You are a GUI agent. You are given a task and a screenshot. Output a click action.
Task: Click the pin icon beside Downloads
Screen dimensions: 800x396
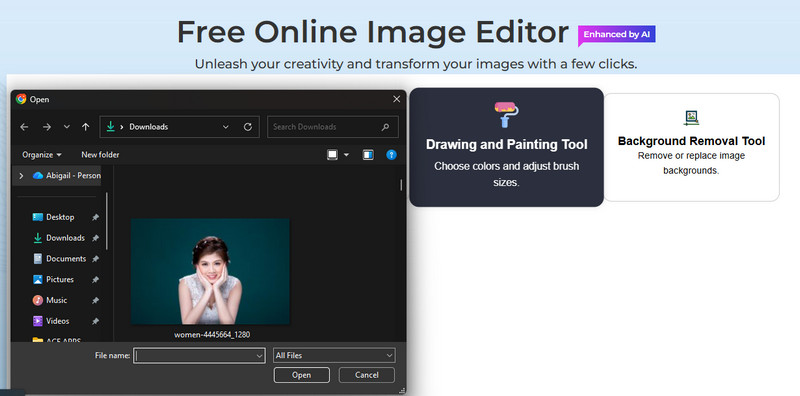(x=95, y=238)
